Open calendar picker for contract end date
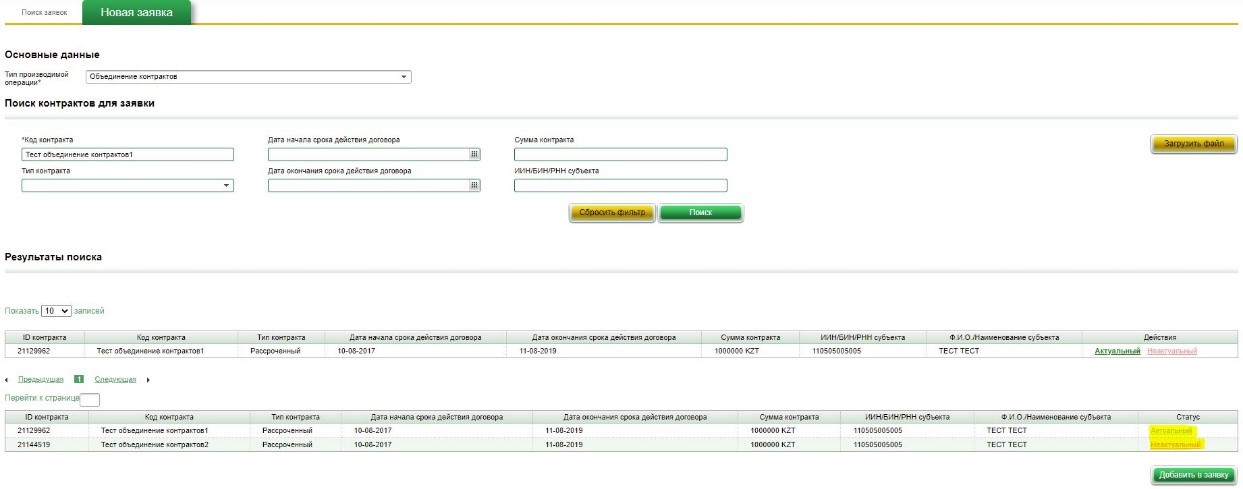The width and height of the screenshot is (1243, 489). click(x=474, y=185)
